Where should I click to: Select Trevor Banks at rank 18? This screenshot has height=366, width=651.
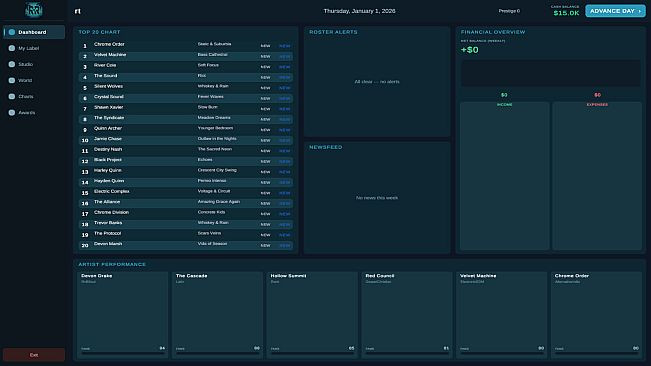[x=186, y=224]
